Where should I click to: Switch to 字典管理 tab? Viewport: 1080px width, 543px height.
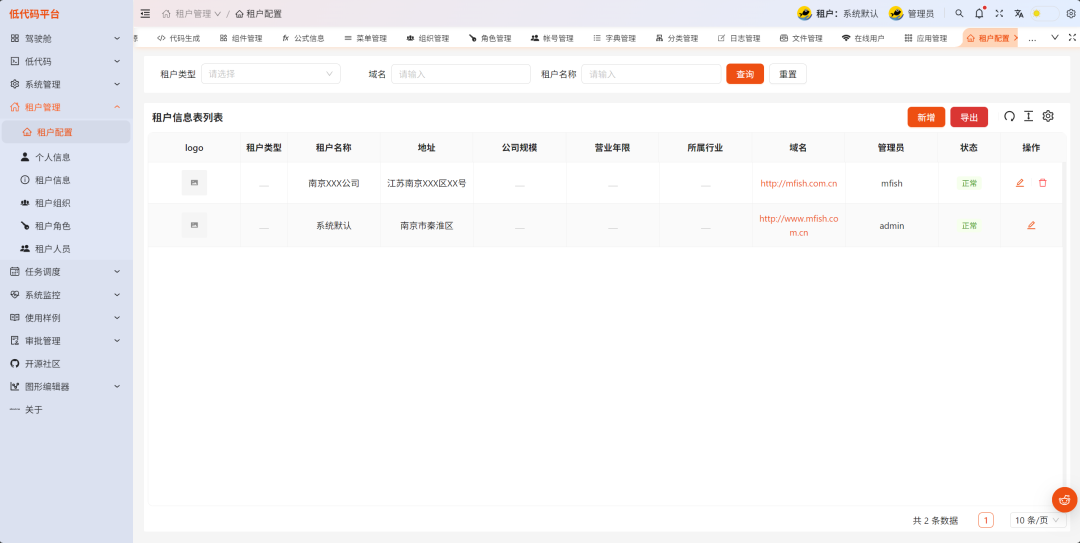(614, 39)
